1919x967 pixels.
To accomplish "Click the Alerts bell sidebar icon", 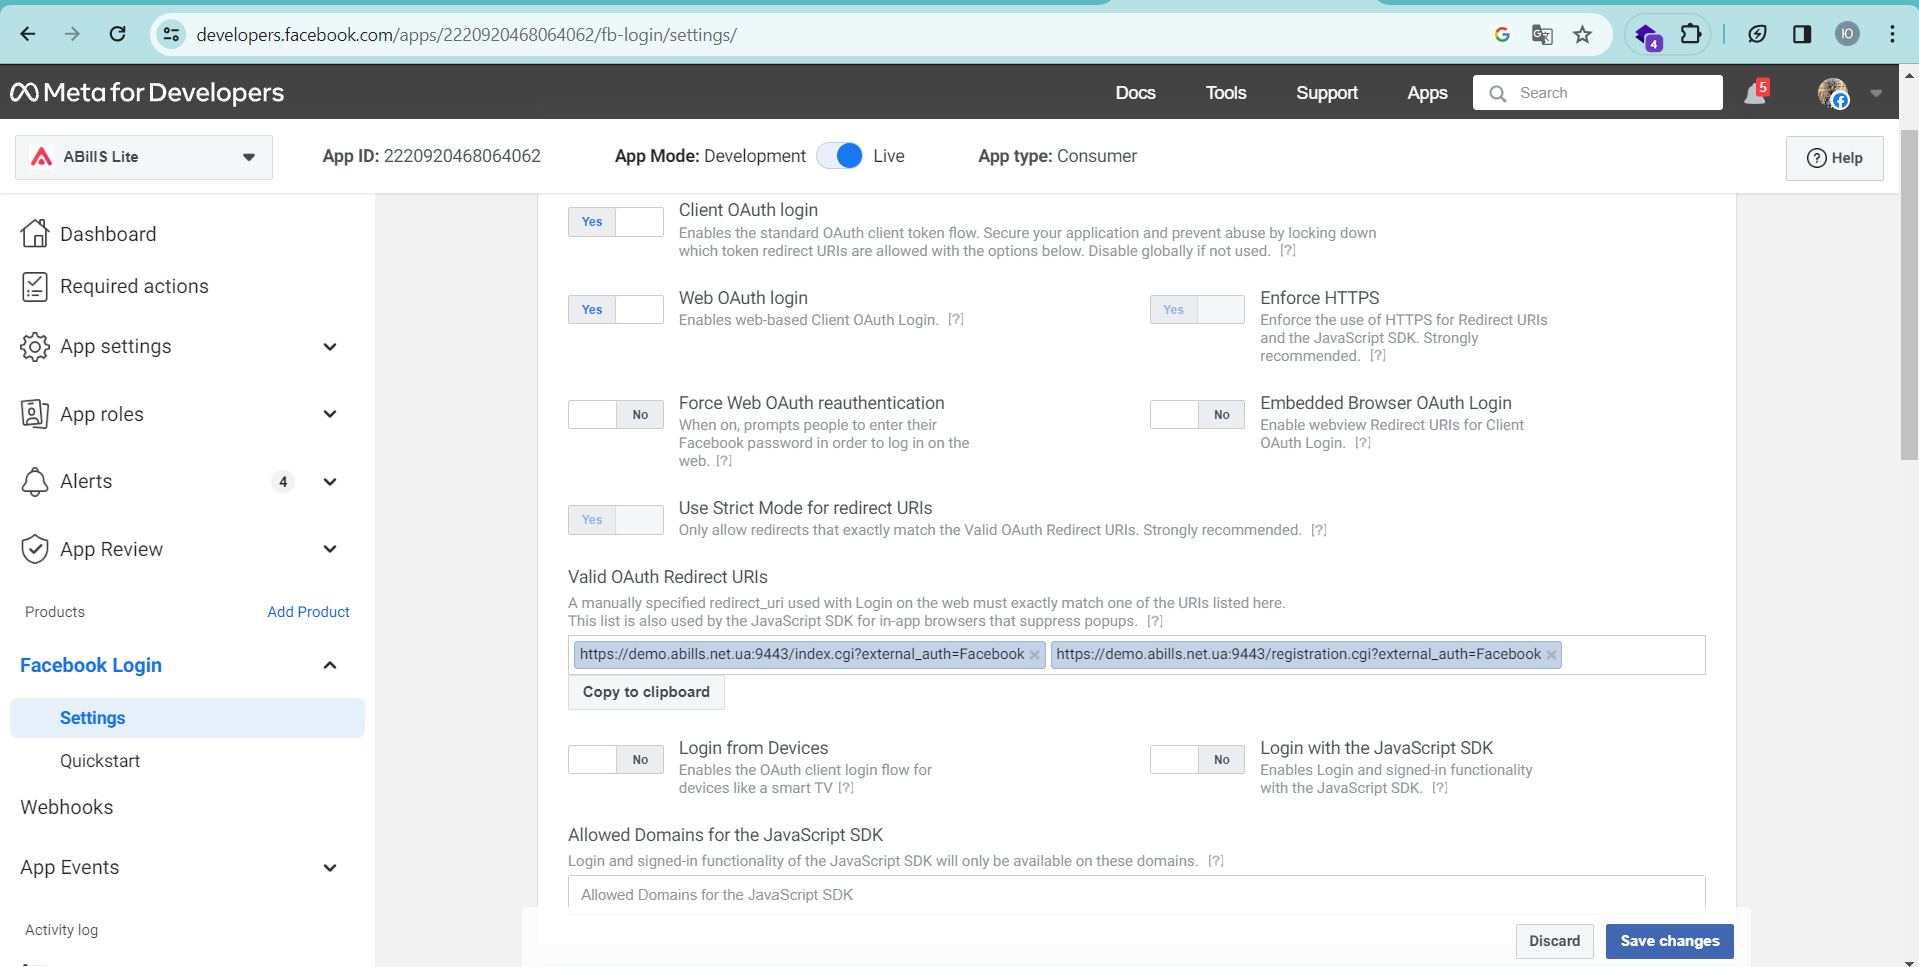I will [35, 482].
